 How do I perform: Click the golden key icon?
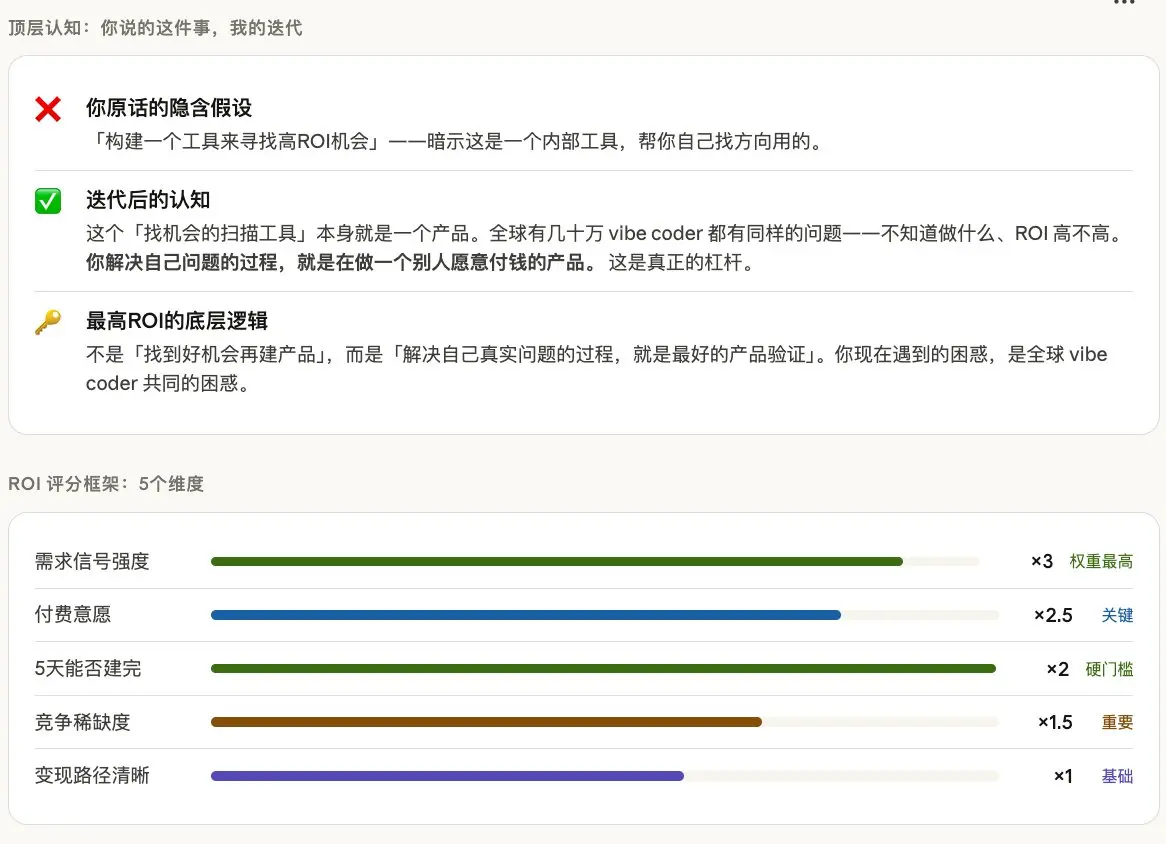click(x=48, y=322)
